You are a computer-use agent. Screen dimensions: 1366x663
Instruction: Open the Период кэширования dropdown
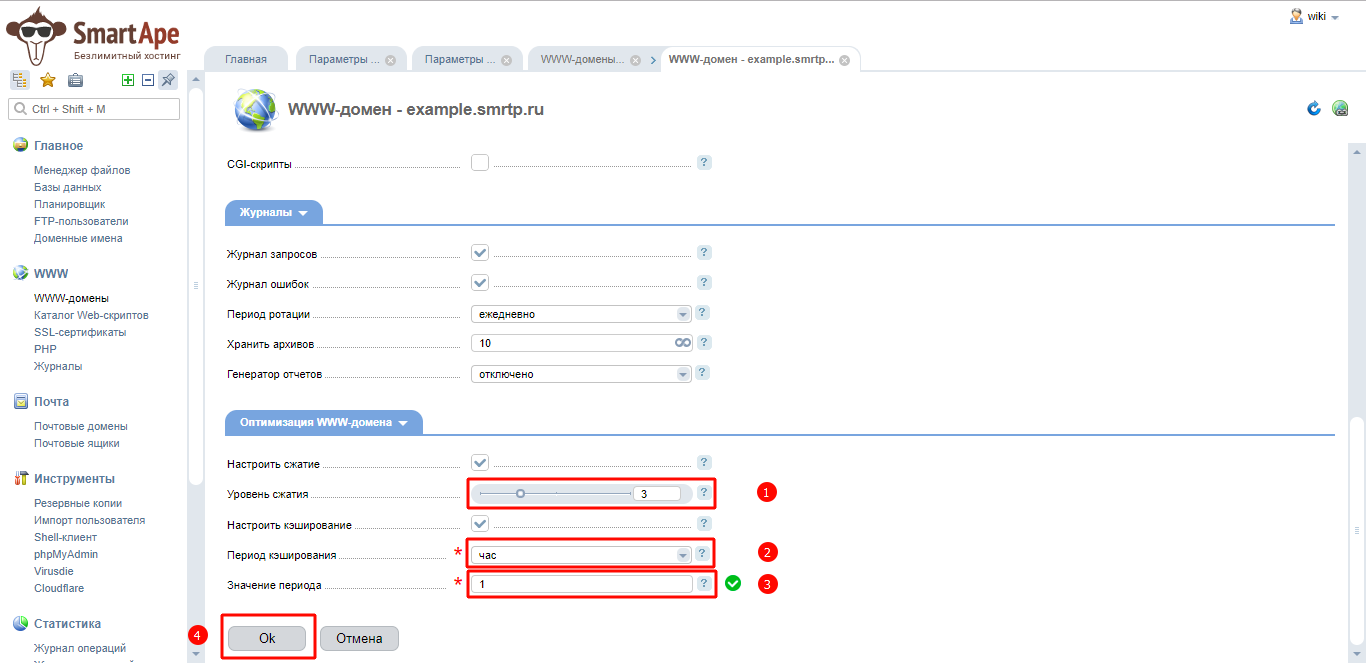tap(581, 555)
